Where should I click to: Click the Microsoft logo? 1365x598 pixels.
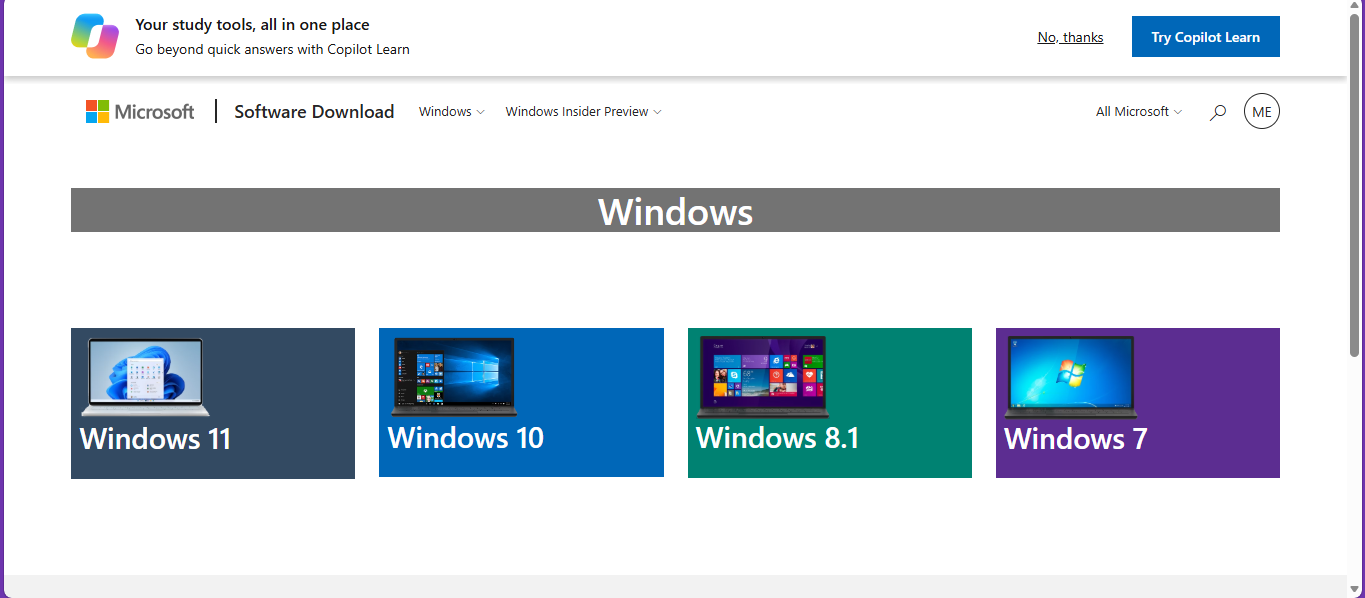pyautogui.click(x=140, y=112)
